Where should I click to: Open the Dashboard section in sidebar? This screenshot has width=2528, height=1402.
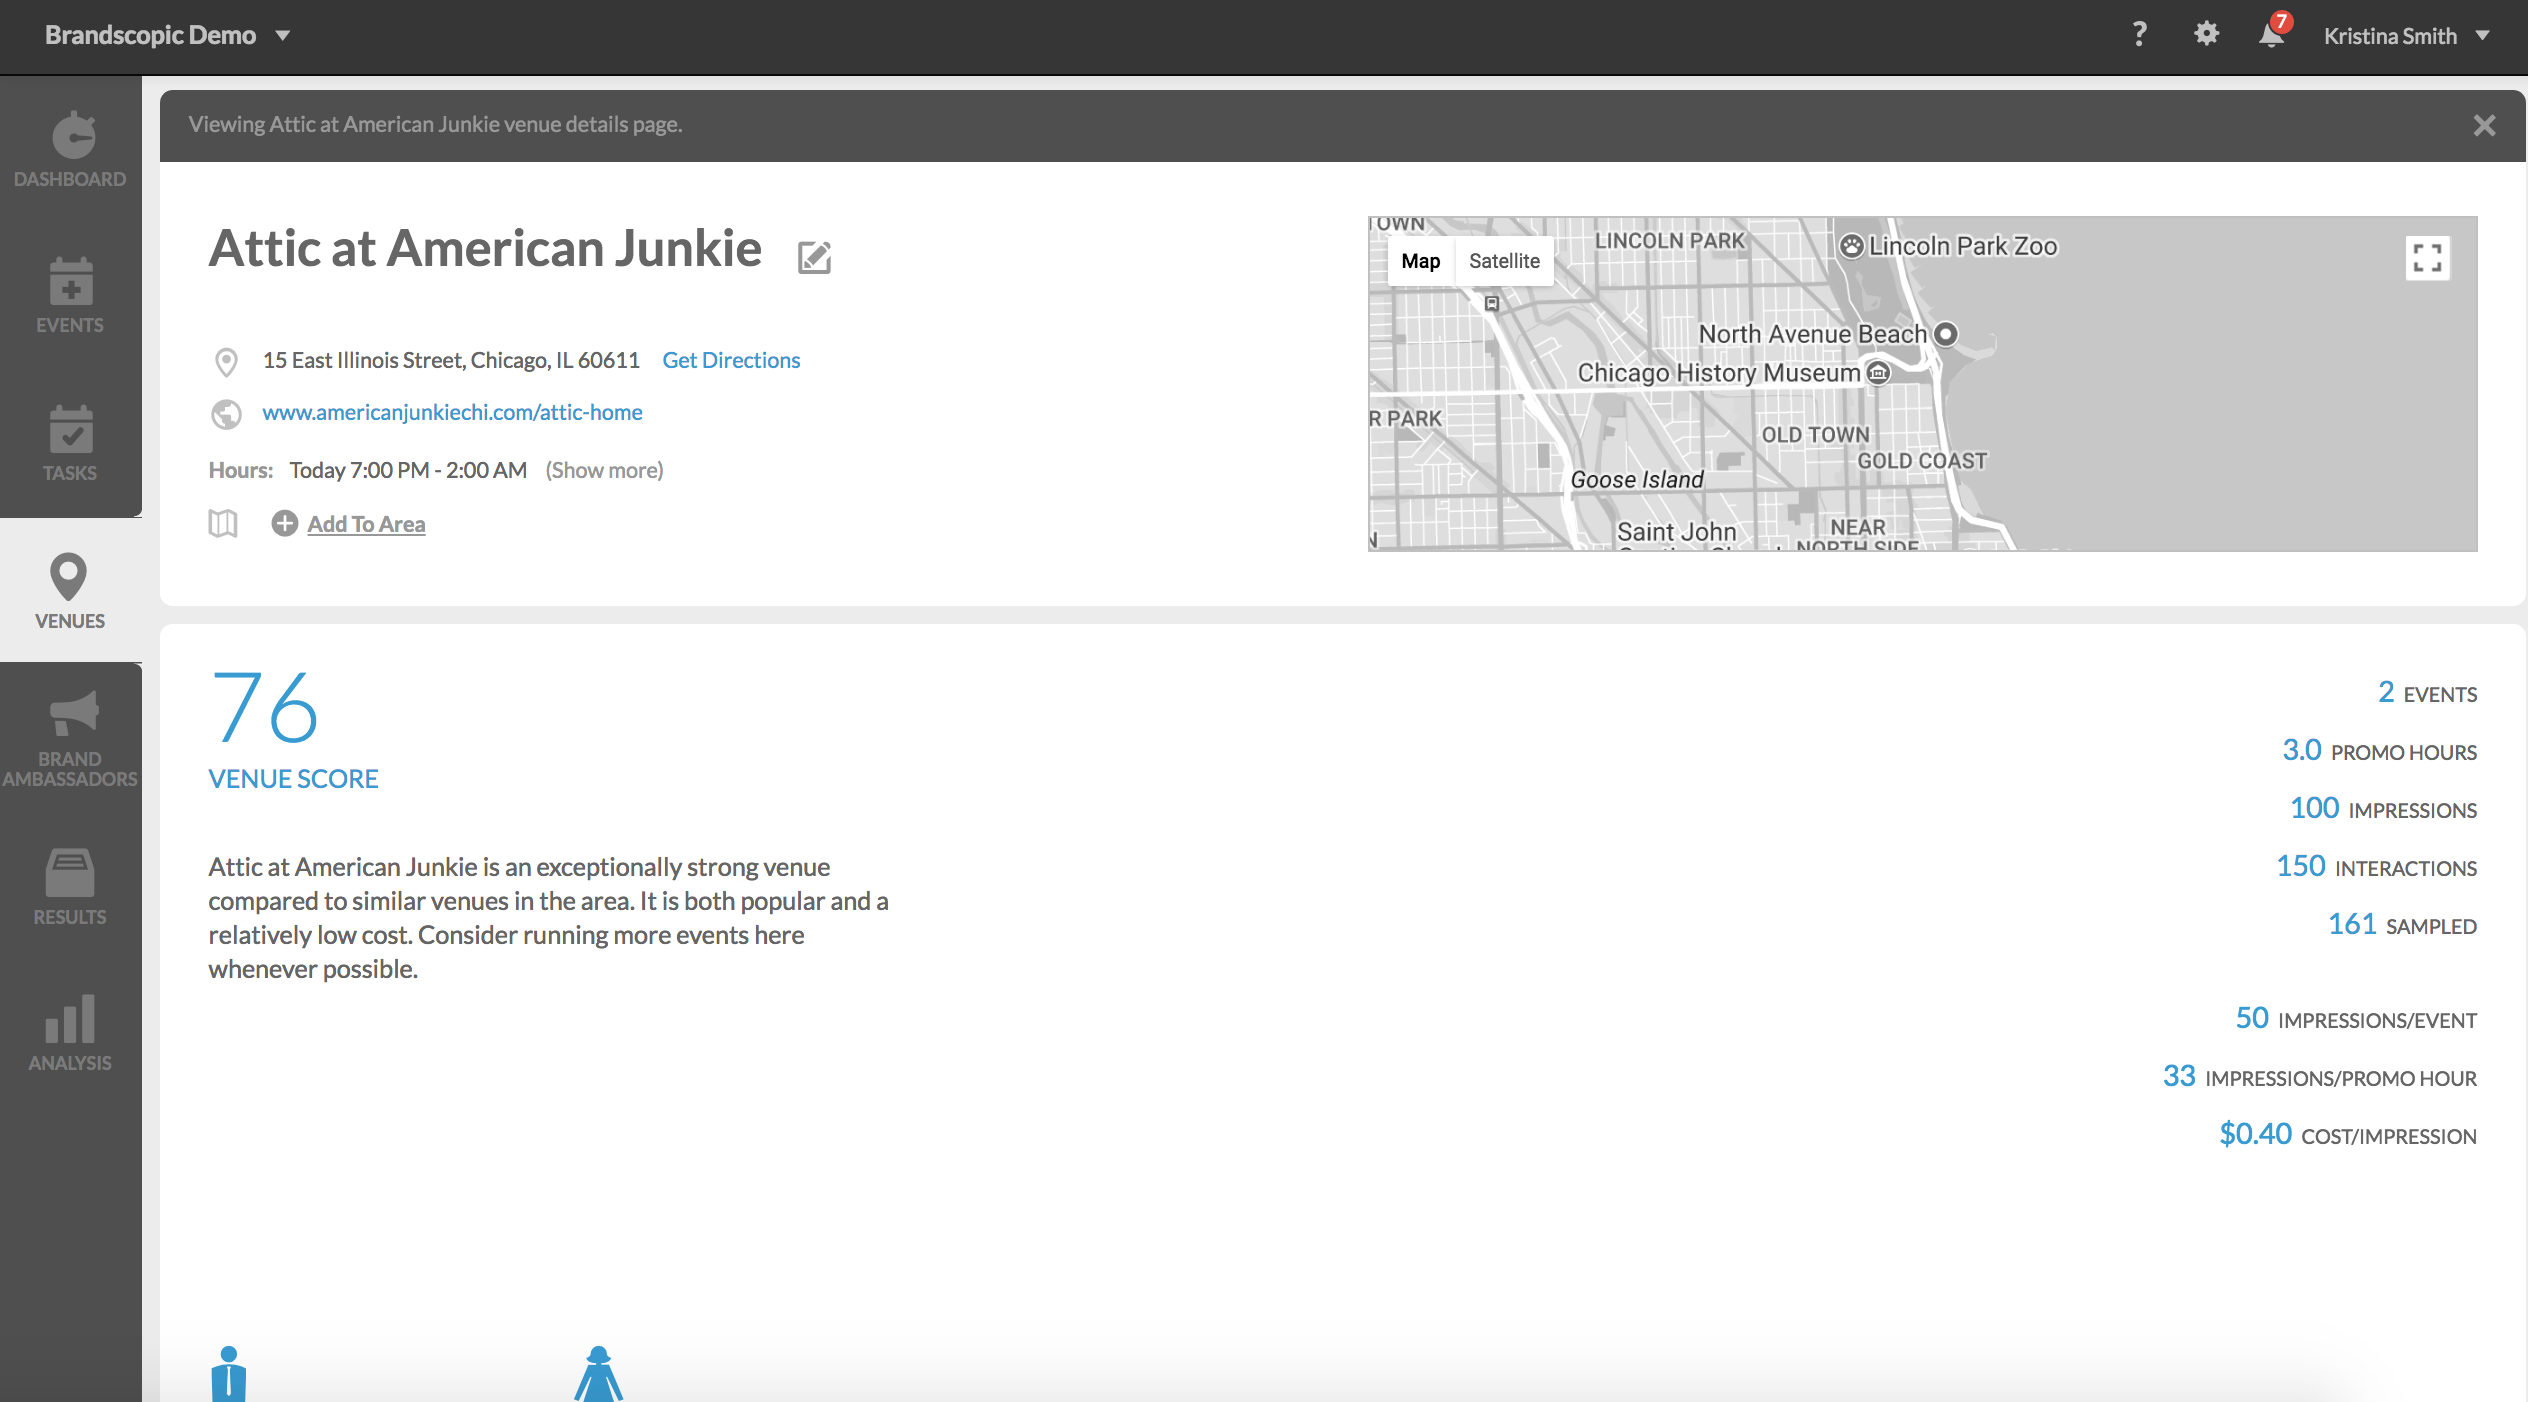pyautogui.click(x=70, y=149)
